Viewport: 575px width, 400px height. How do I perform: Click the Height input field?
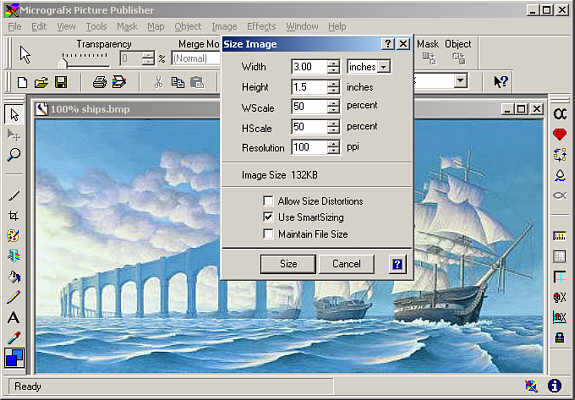[308, 87]
